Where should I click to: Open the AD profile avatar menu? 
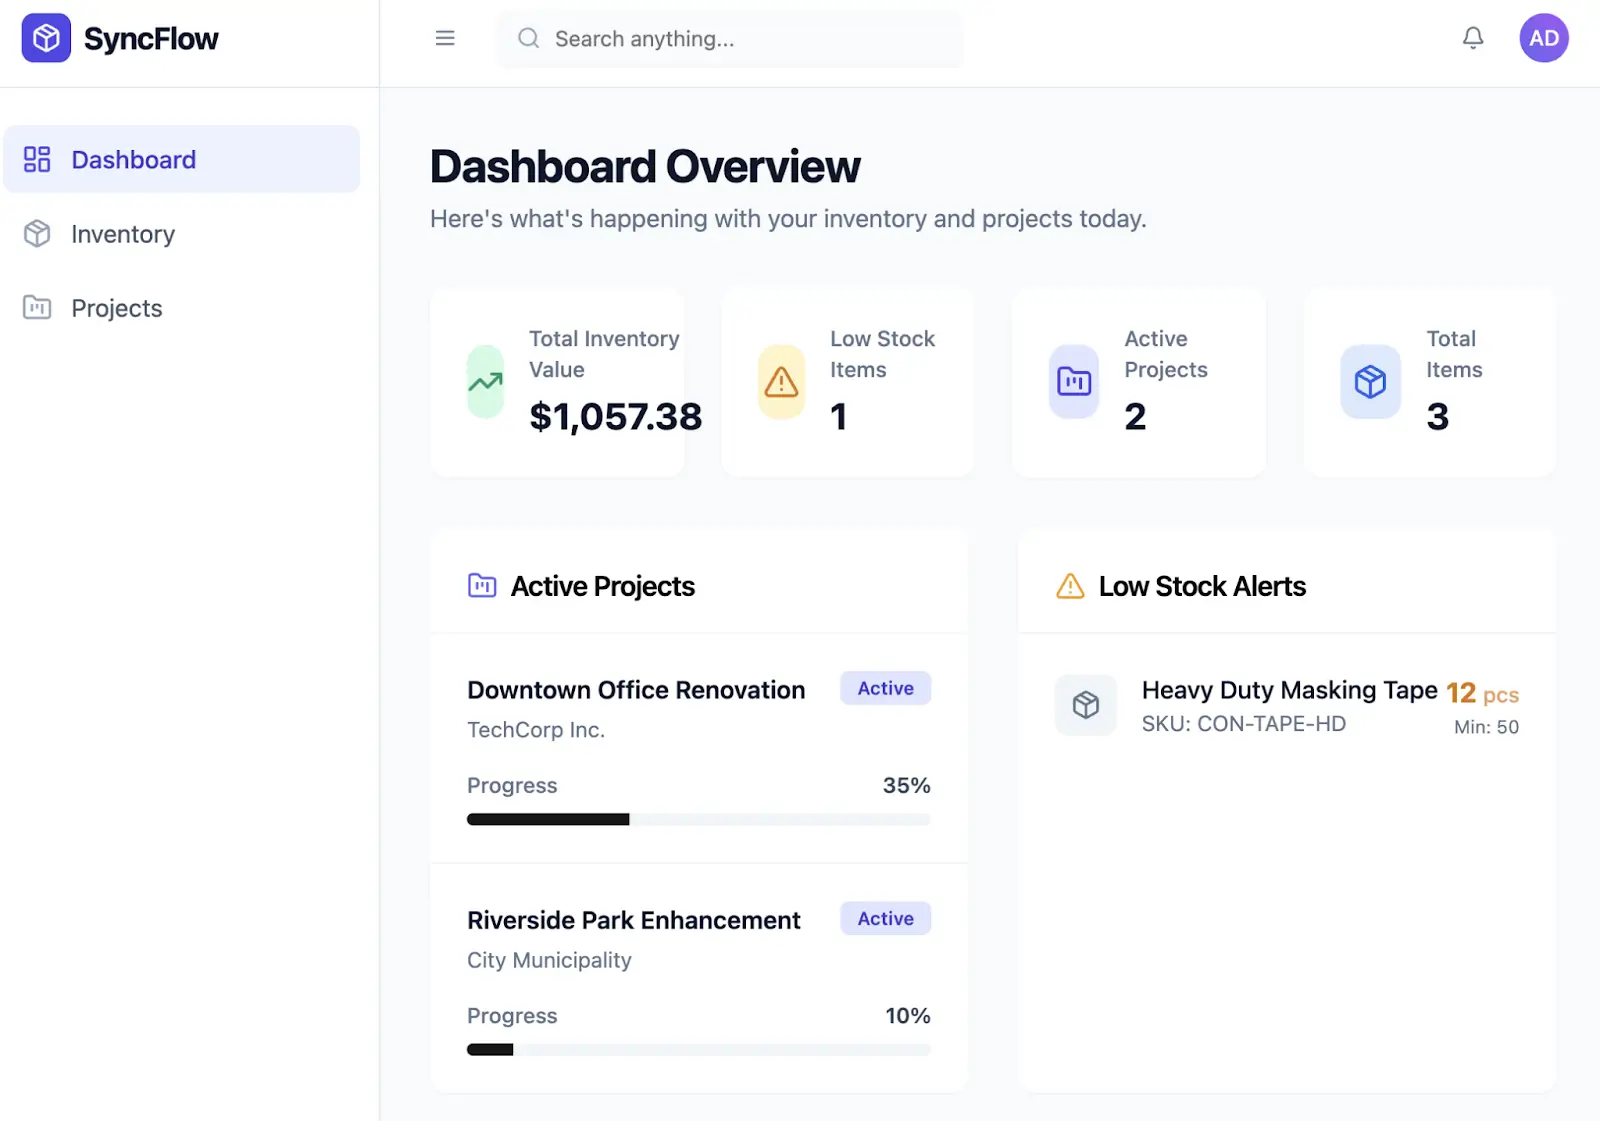pyautogui.click(x=1544, y=37)
